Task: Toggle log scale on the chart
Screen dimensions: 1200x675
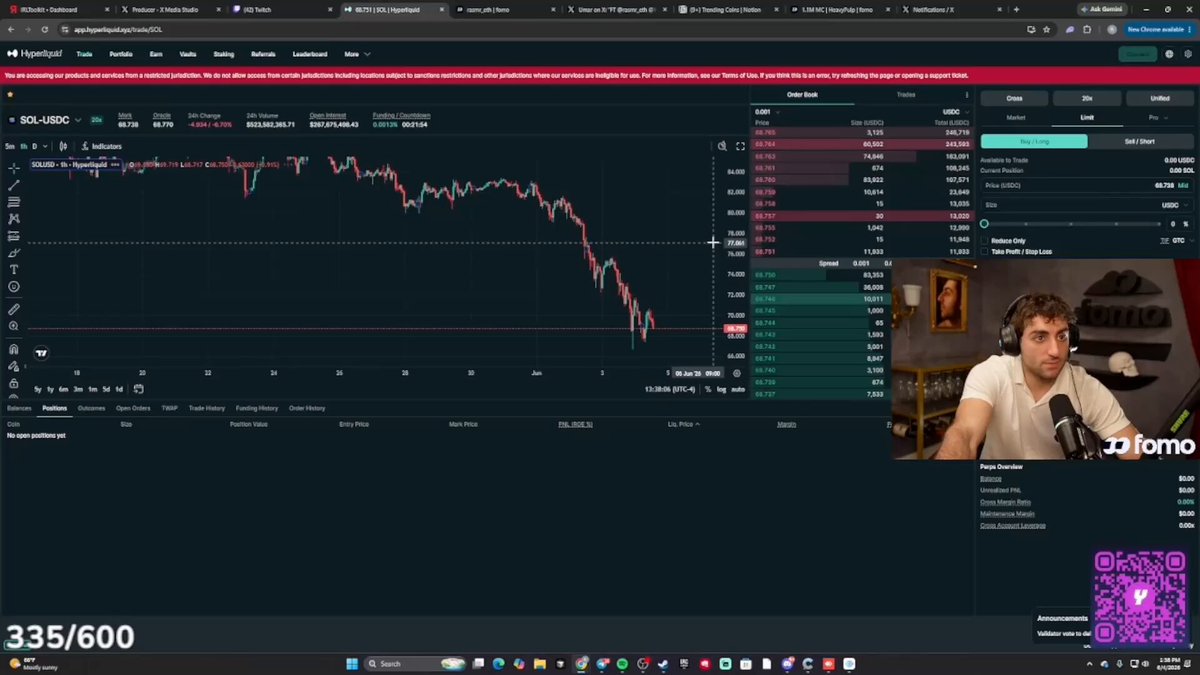Action: 721,389
